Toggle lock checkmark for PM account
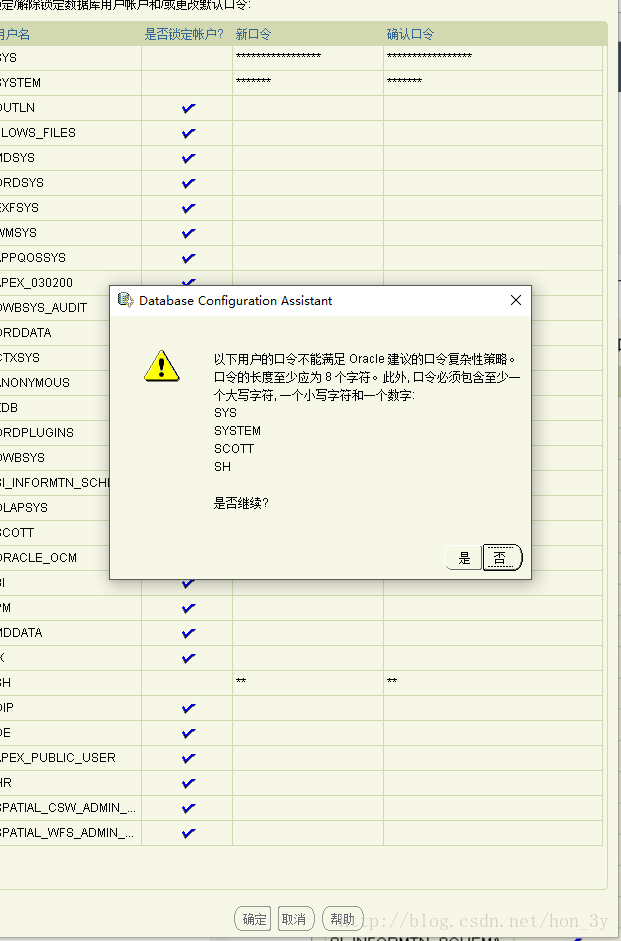Screen dimensions: 621x941 188,608
